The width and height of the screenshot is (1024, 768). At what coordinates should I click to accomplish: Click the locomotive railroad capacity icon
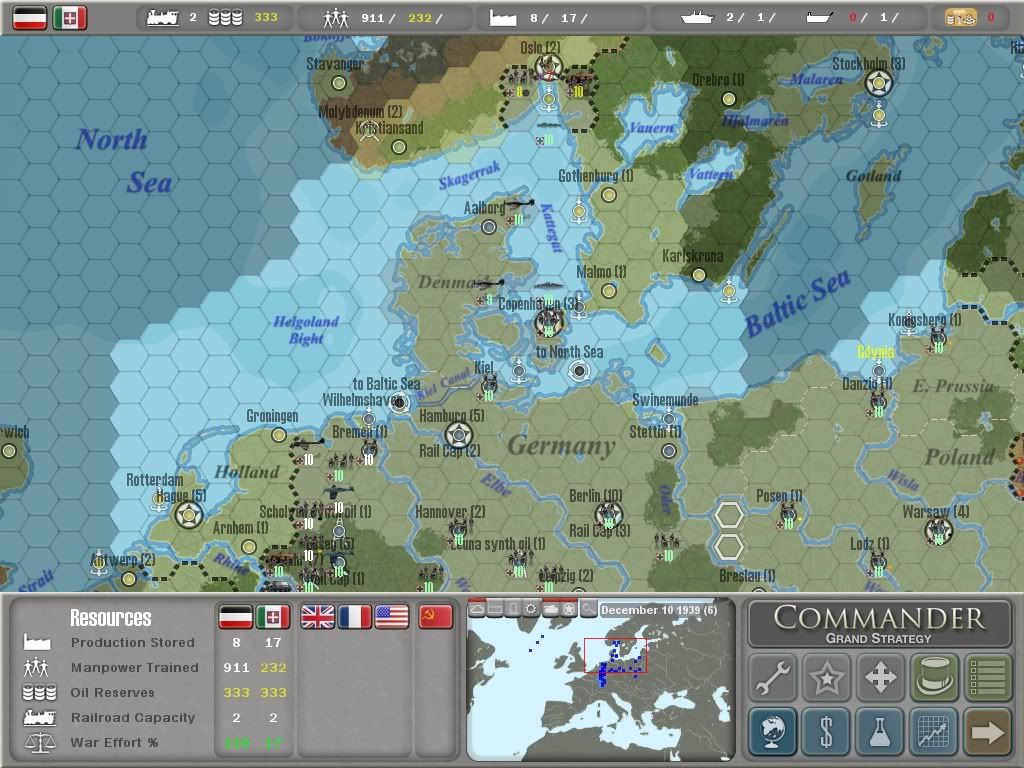[x=163, y=18]
